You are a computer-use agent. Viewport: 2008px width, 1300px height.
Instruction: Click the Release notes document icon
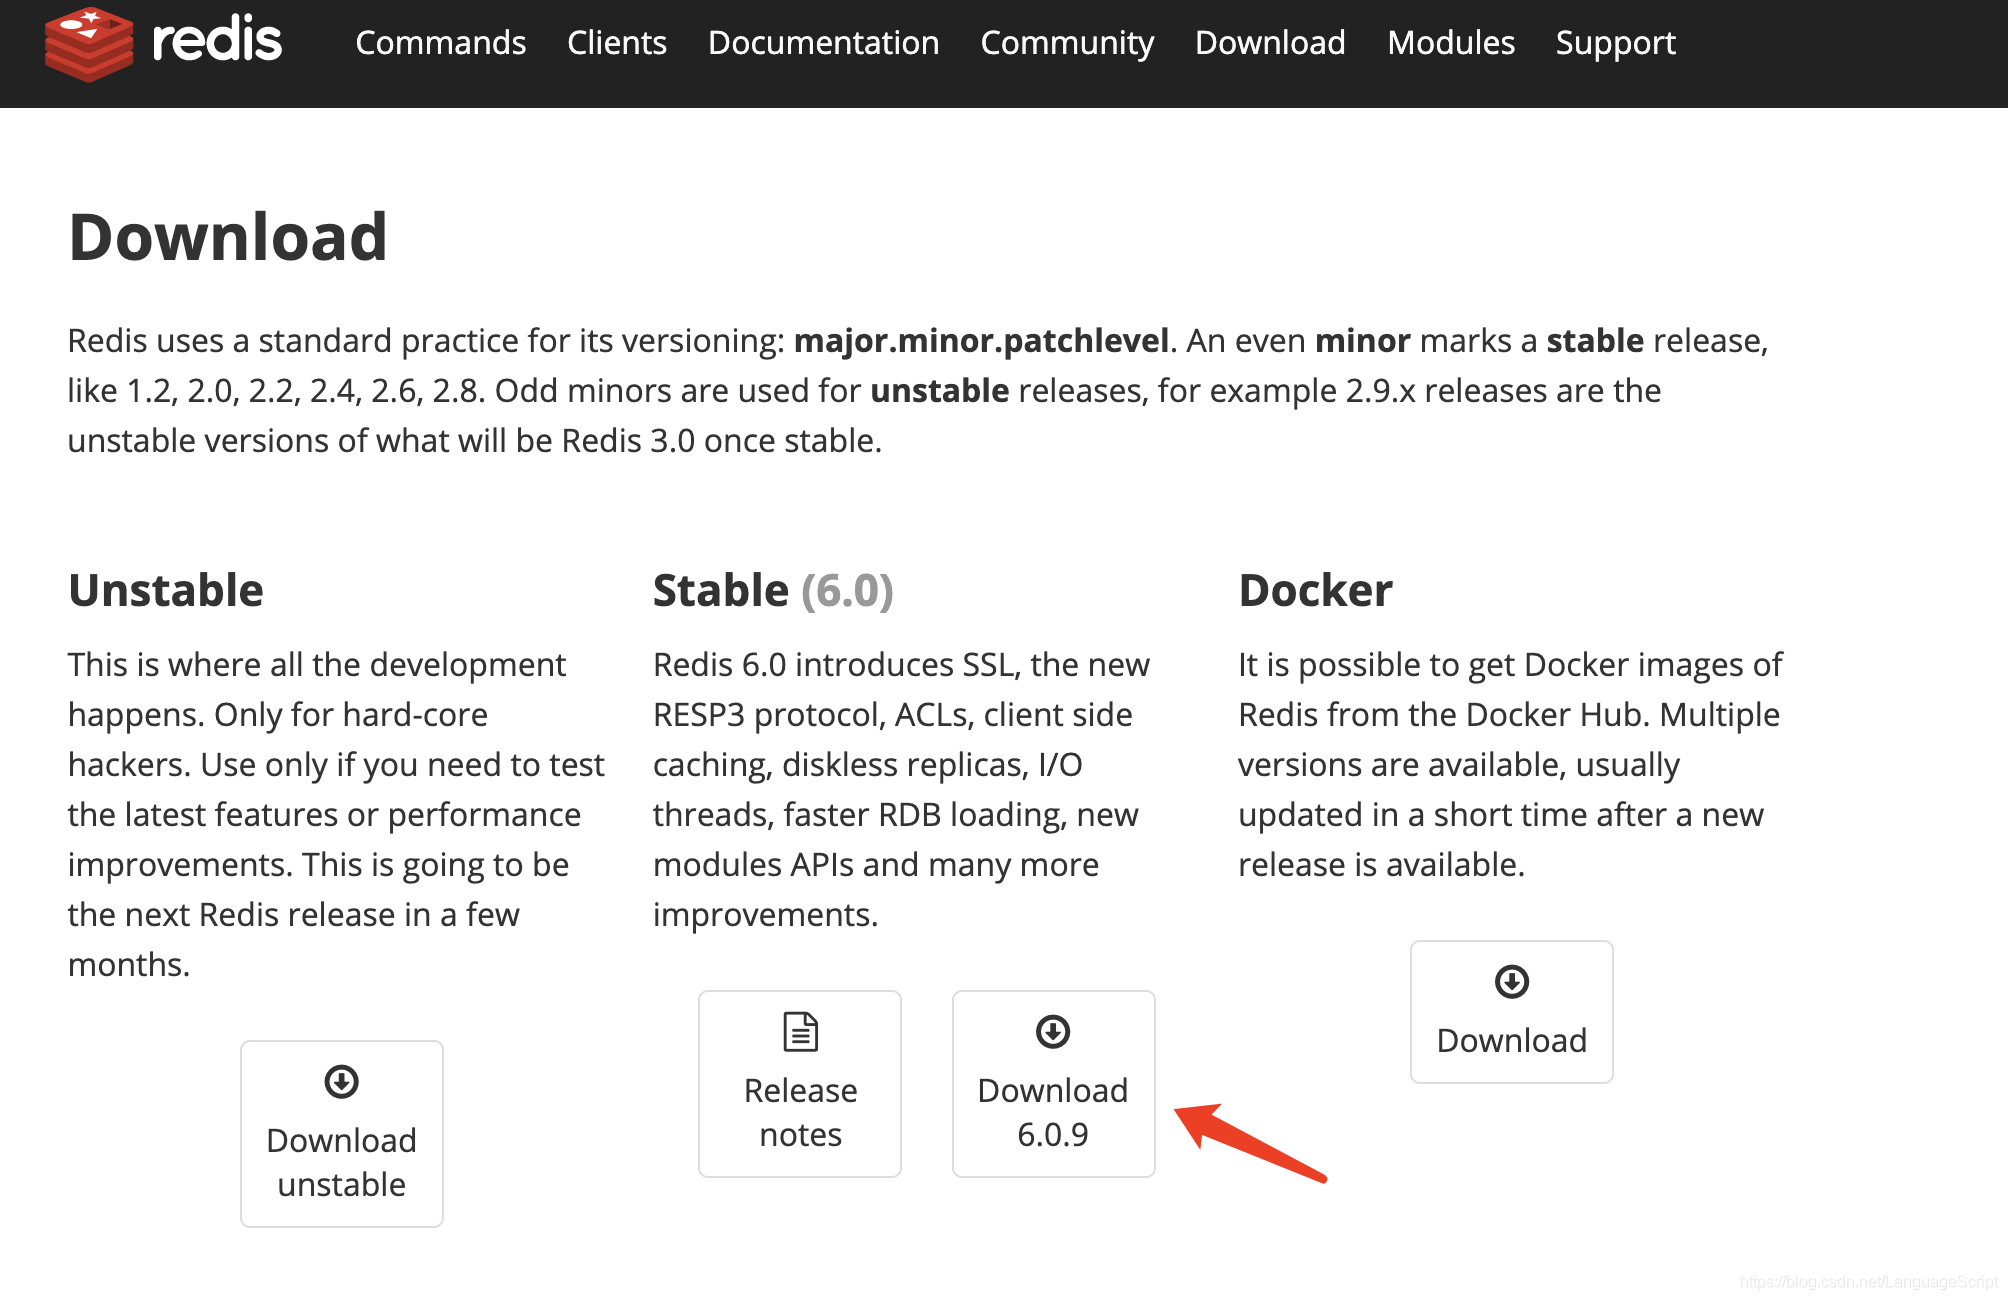click(800, 1031)
